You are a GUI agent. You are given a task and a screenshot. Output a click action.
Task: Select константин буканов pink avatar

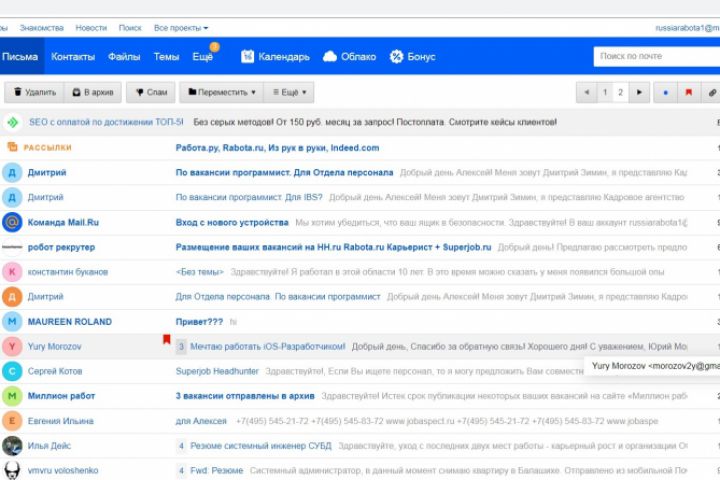coord(12,271)
